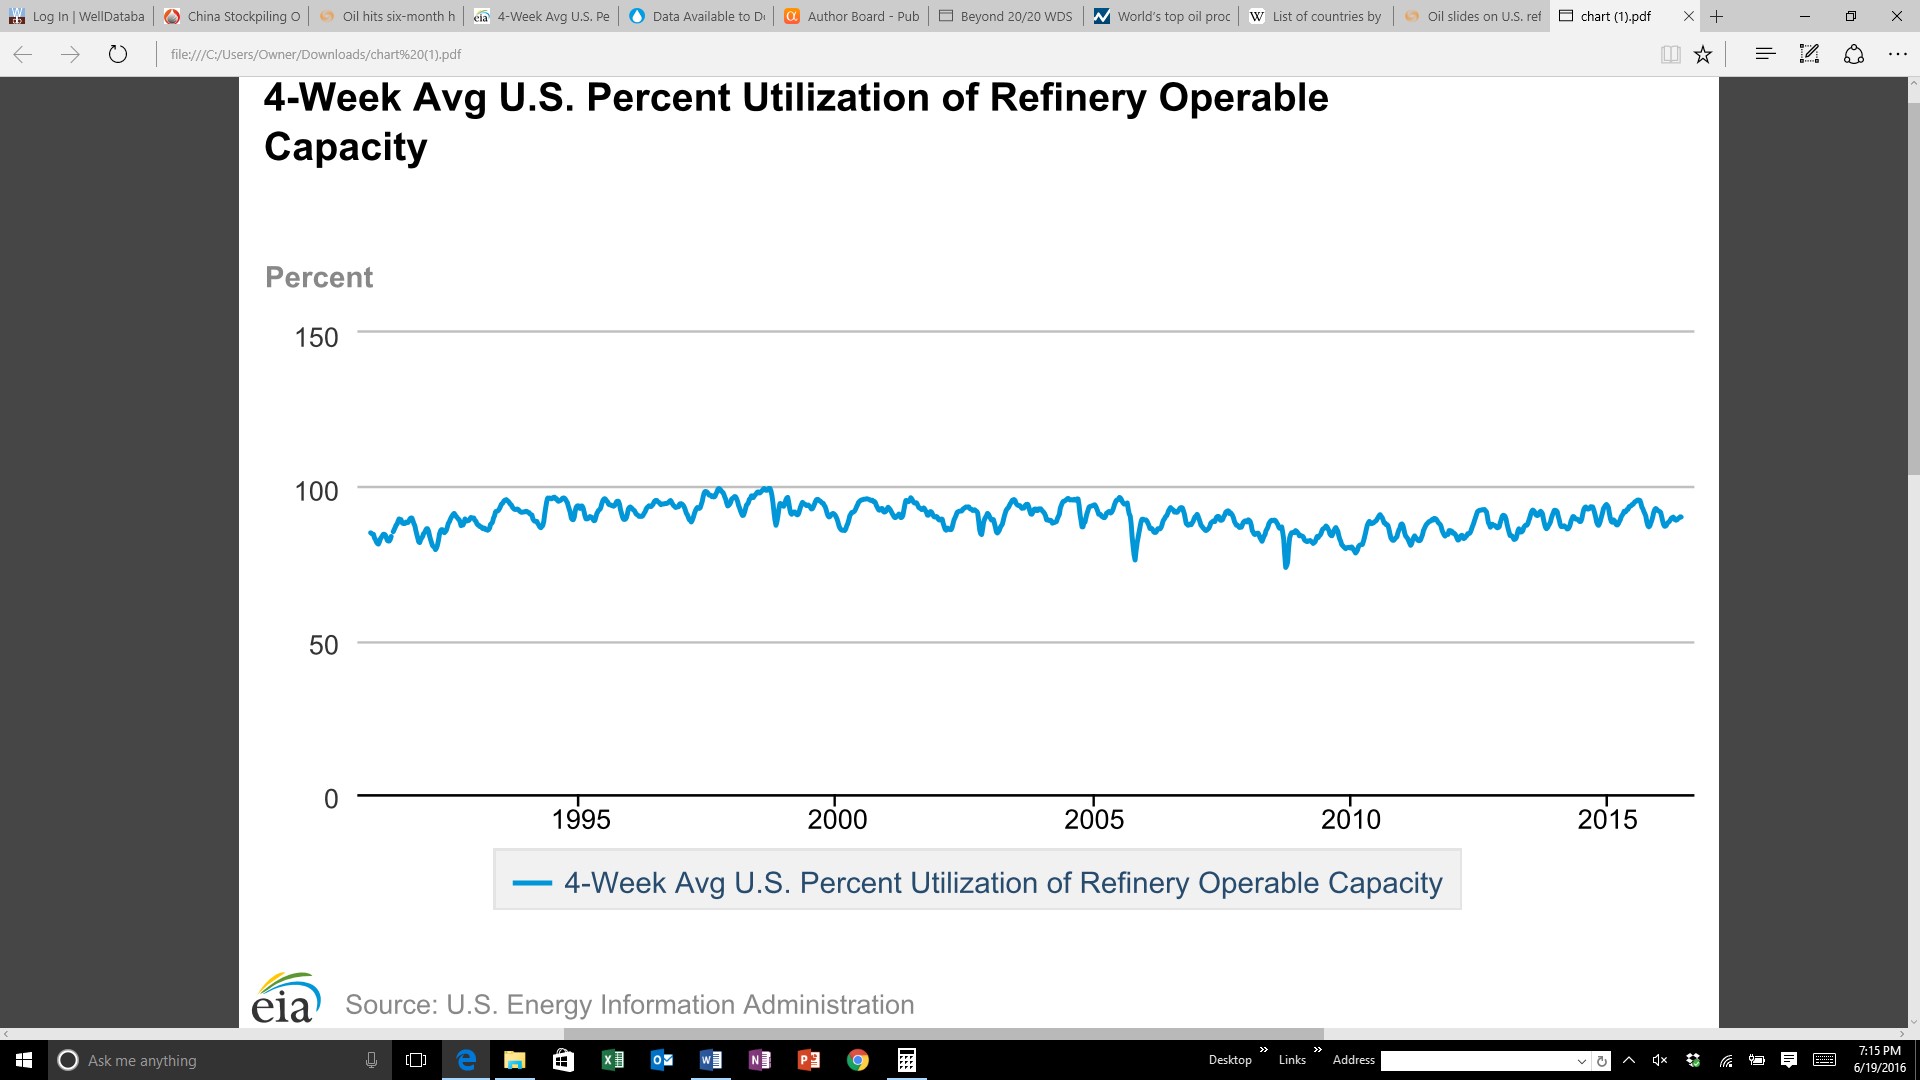Click the file URL address bar
Screen dimensions: 1920x1080
(x=900, y=54)
